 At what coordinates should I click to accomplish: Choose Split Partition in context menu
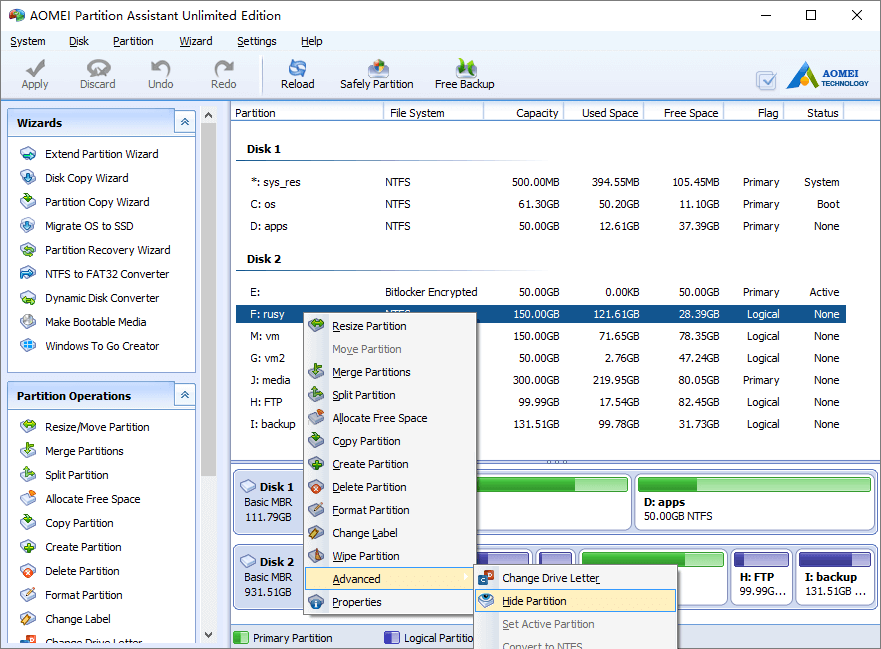pyautogui.click(x=389, y=395)
